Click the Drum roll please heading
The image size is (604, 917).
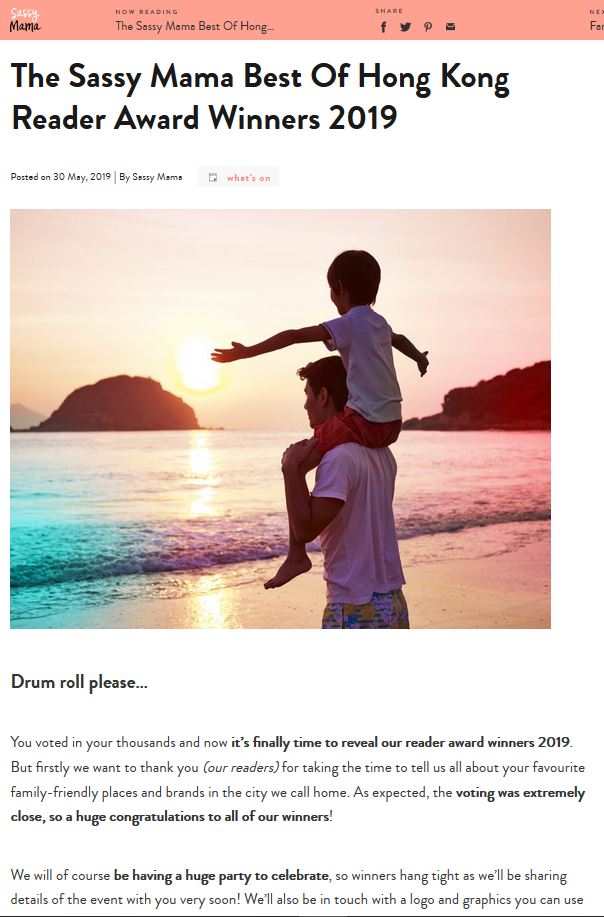[x=79, y=682]
